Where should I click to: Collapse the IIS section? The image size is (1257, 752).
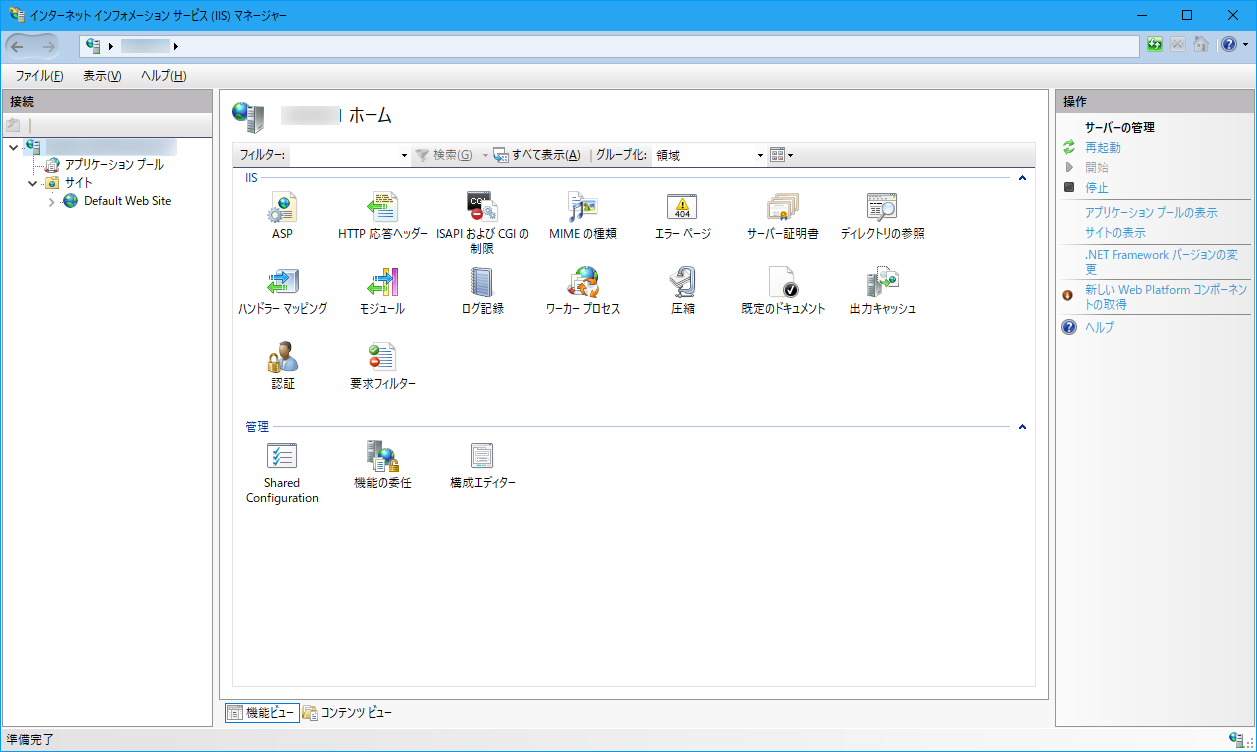pos(1021,177)
